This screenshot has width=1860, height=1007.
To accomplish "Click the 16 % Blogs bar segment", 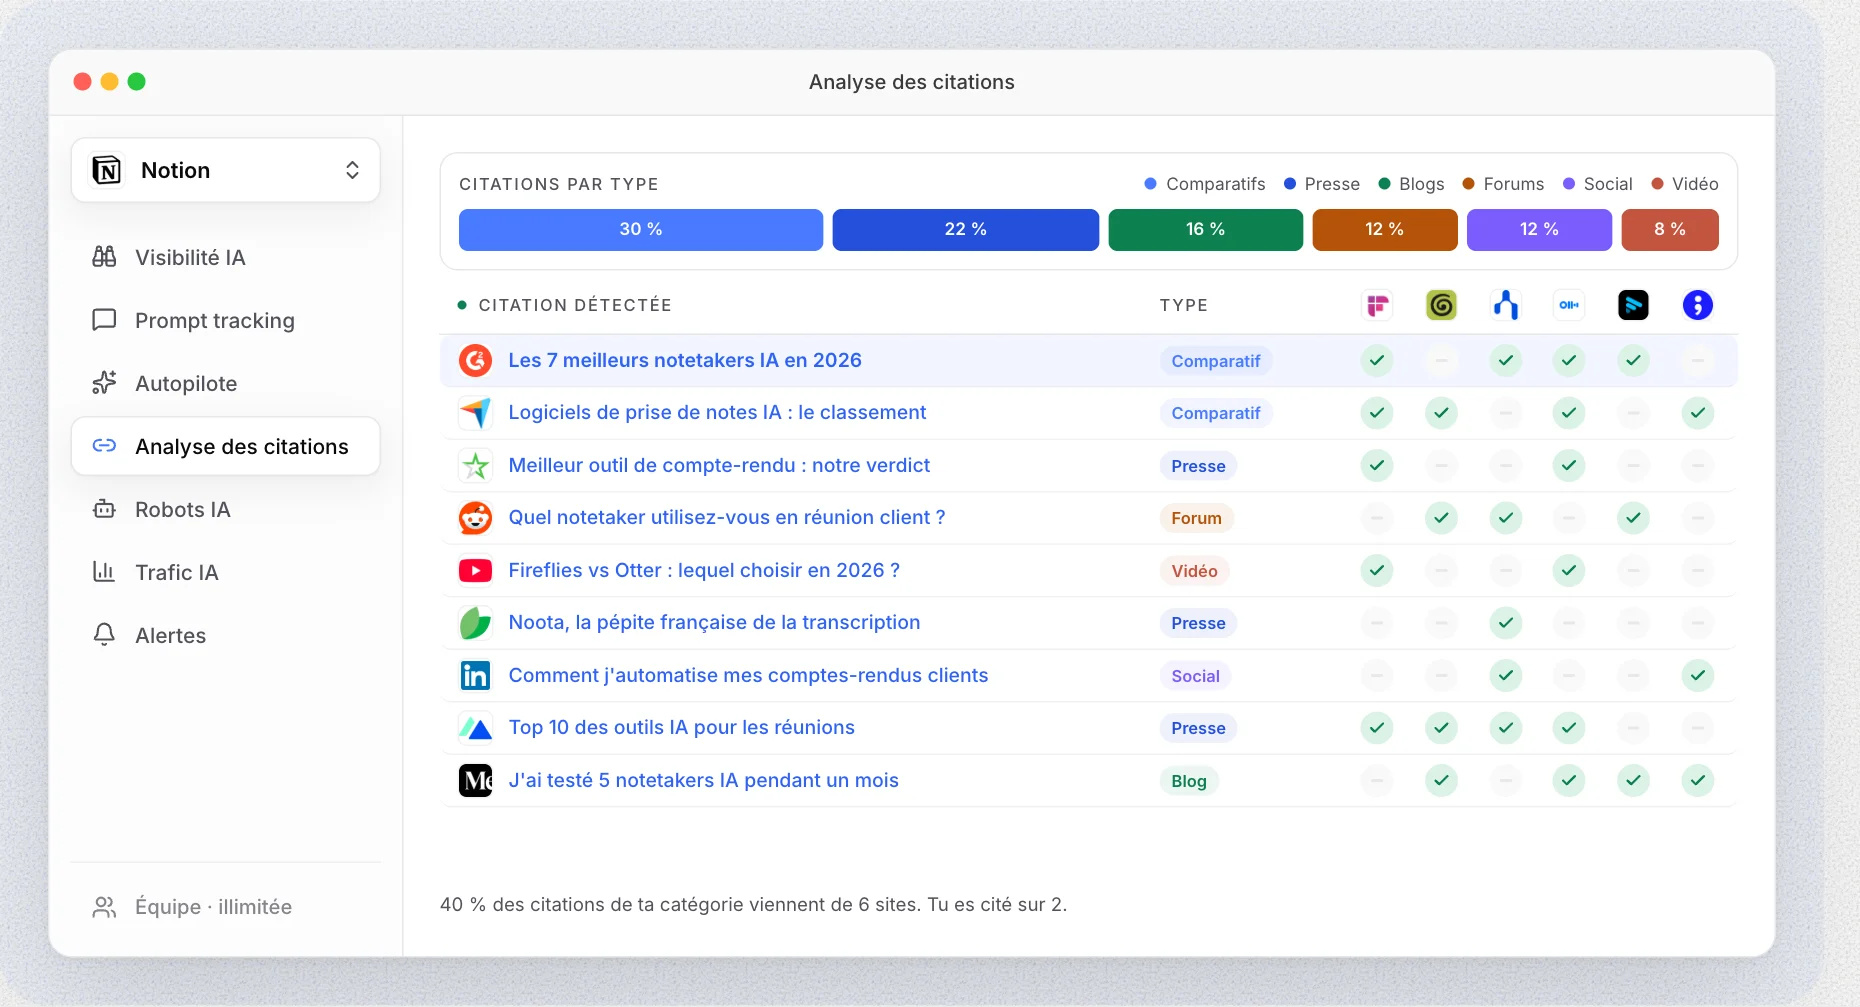I will (1205, 229).
